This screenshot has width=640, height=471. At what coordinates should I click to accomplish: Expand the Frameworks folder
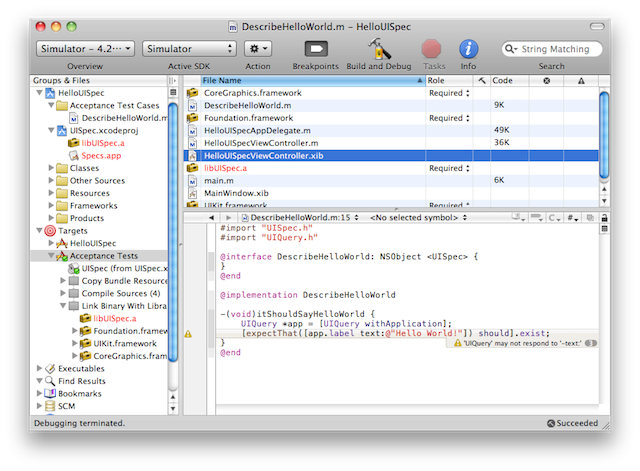pyautogui.click(x=51, y=205)
